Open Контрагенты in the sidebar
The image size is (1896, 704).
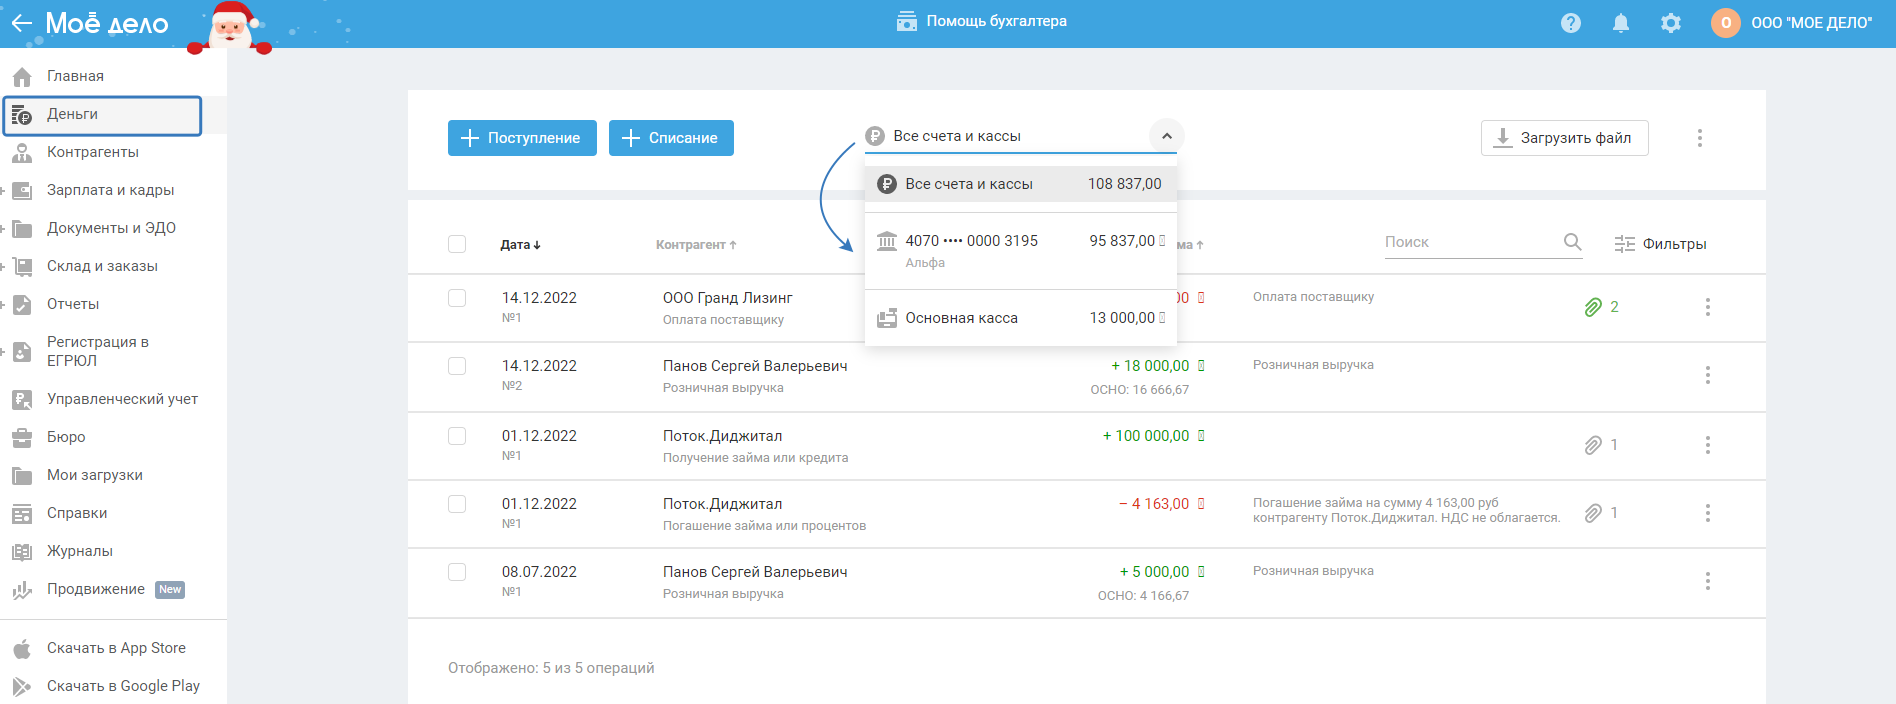93,152
